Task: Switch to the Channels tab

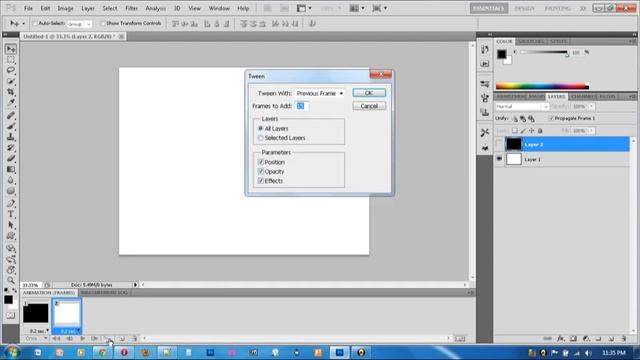Action: [583, 97]
